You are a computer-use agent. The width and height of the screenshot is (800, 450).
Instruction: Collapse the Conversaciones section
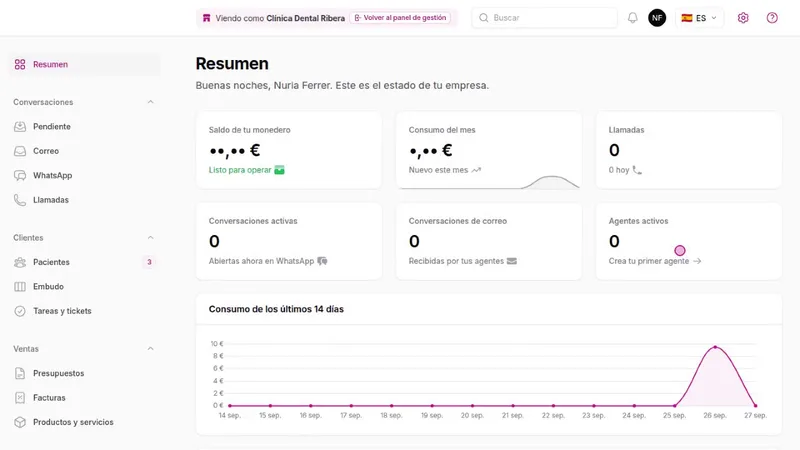click(x=151, y=102)
